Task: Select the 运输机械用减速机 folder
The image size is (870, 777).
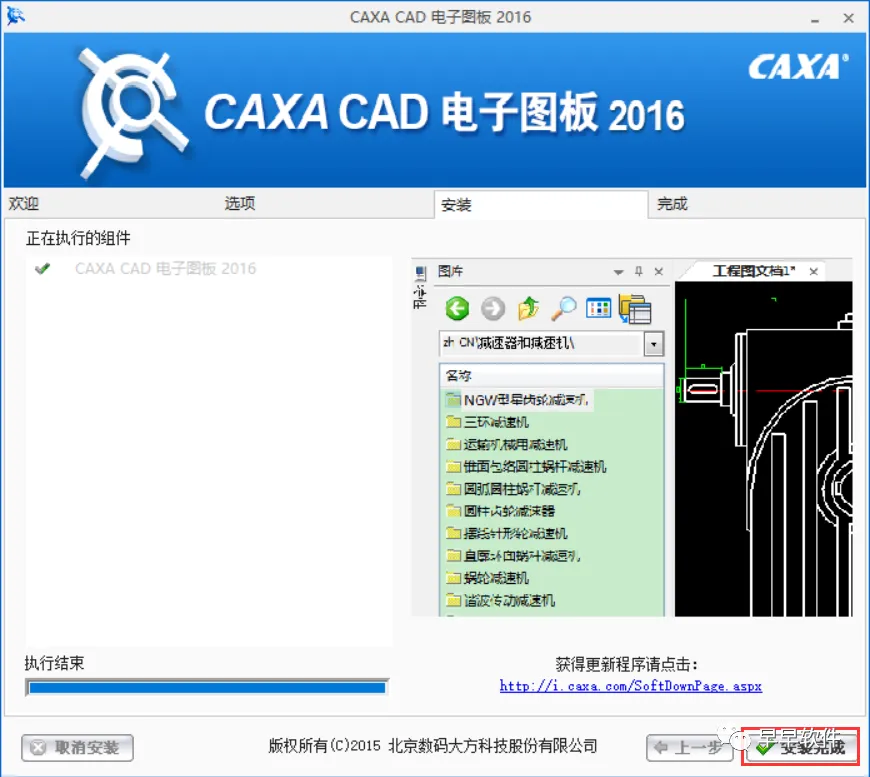Action: pos(507,445)
